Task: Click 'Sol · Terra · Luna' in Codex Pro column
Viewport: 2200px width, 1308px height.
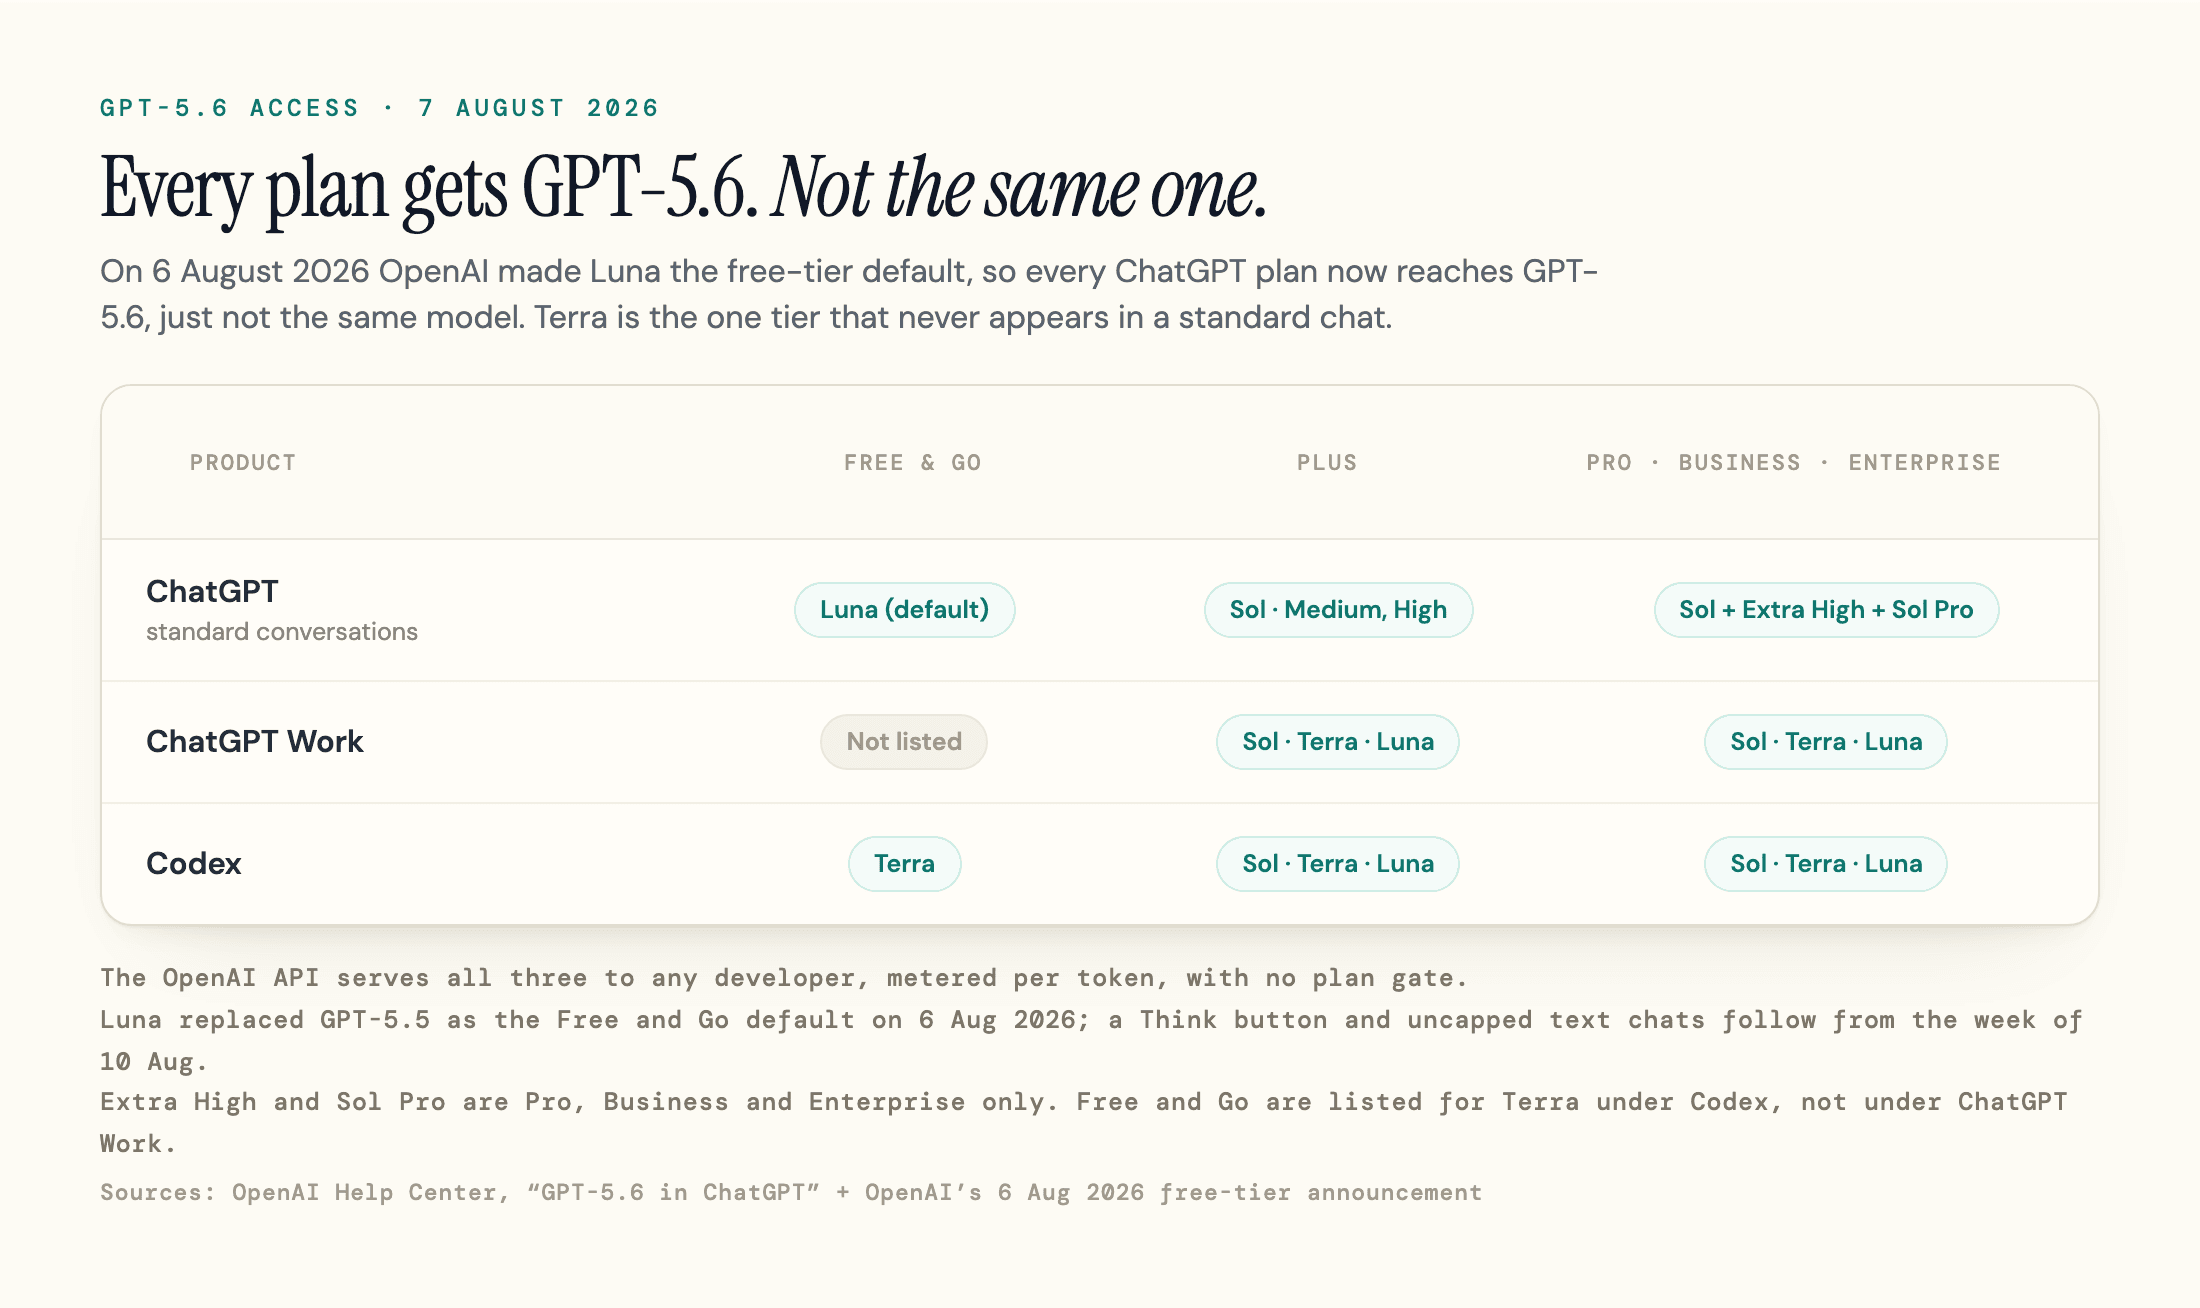Action: (x=1826, y=864)
